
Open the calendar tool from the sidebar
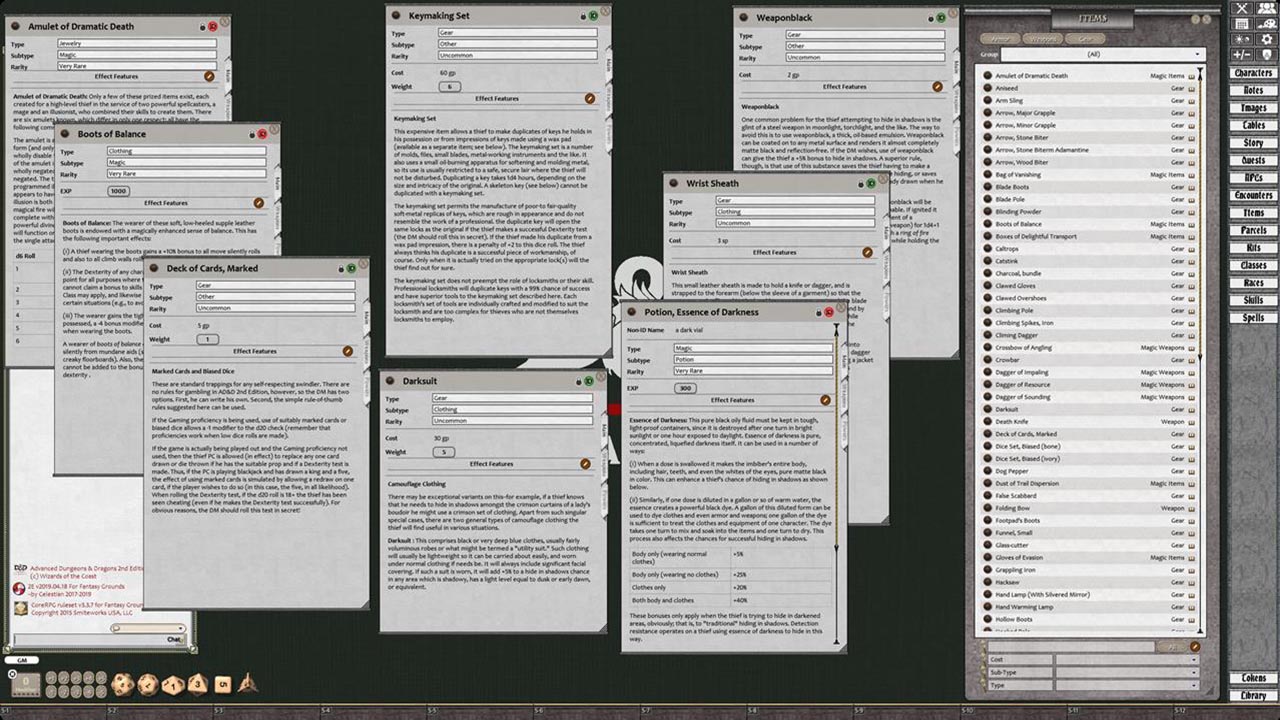click(x=1243, y=23)
